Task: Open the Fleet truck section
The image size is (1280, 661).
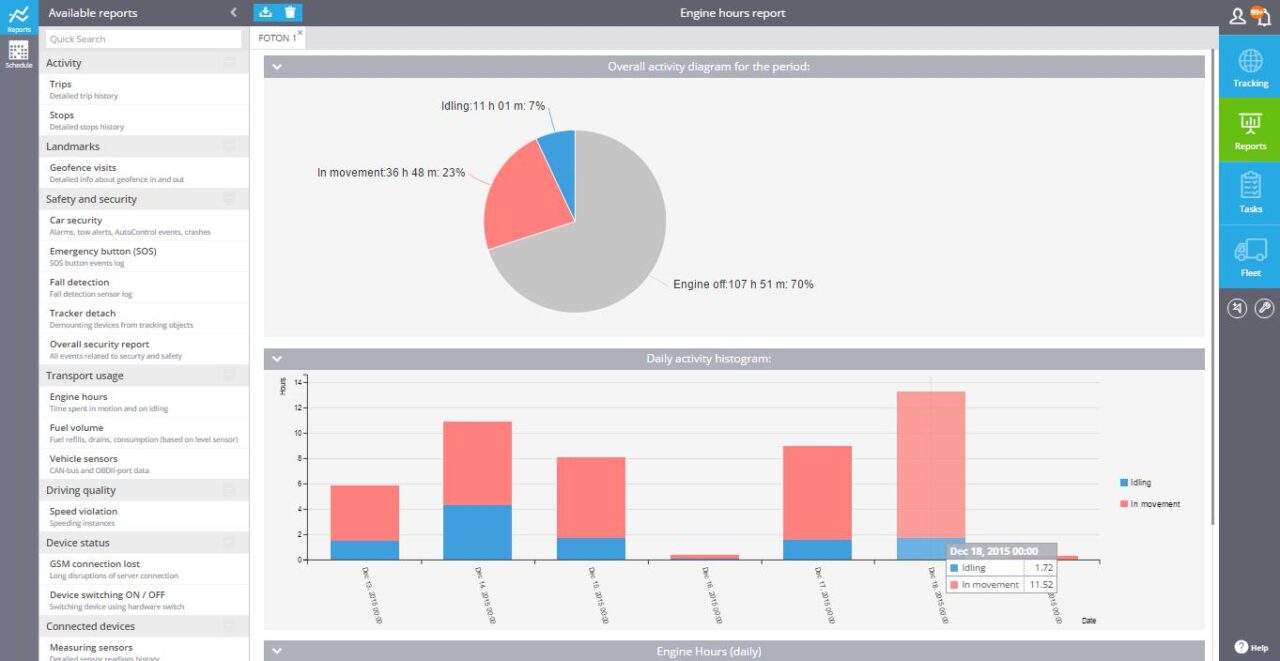Action: 1250,256
